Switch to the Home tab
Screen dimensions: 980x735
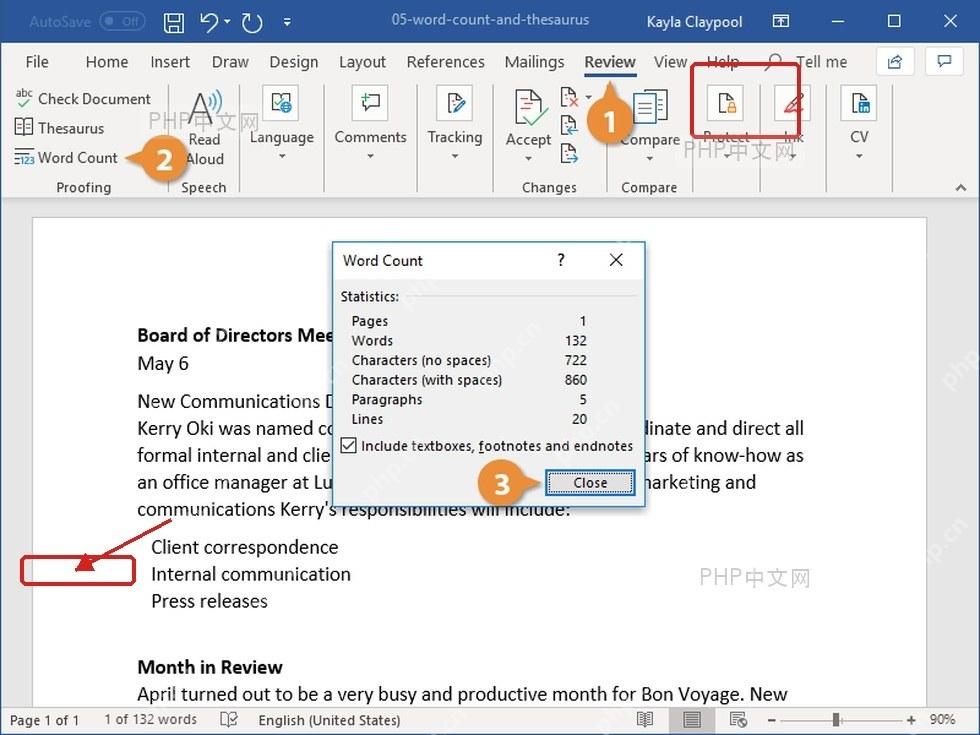(107, 62)
